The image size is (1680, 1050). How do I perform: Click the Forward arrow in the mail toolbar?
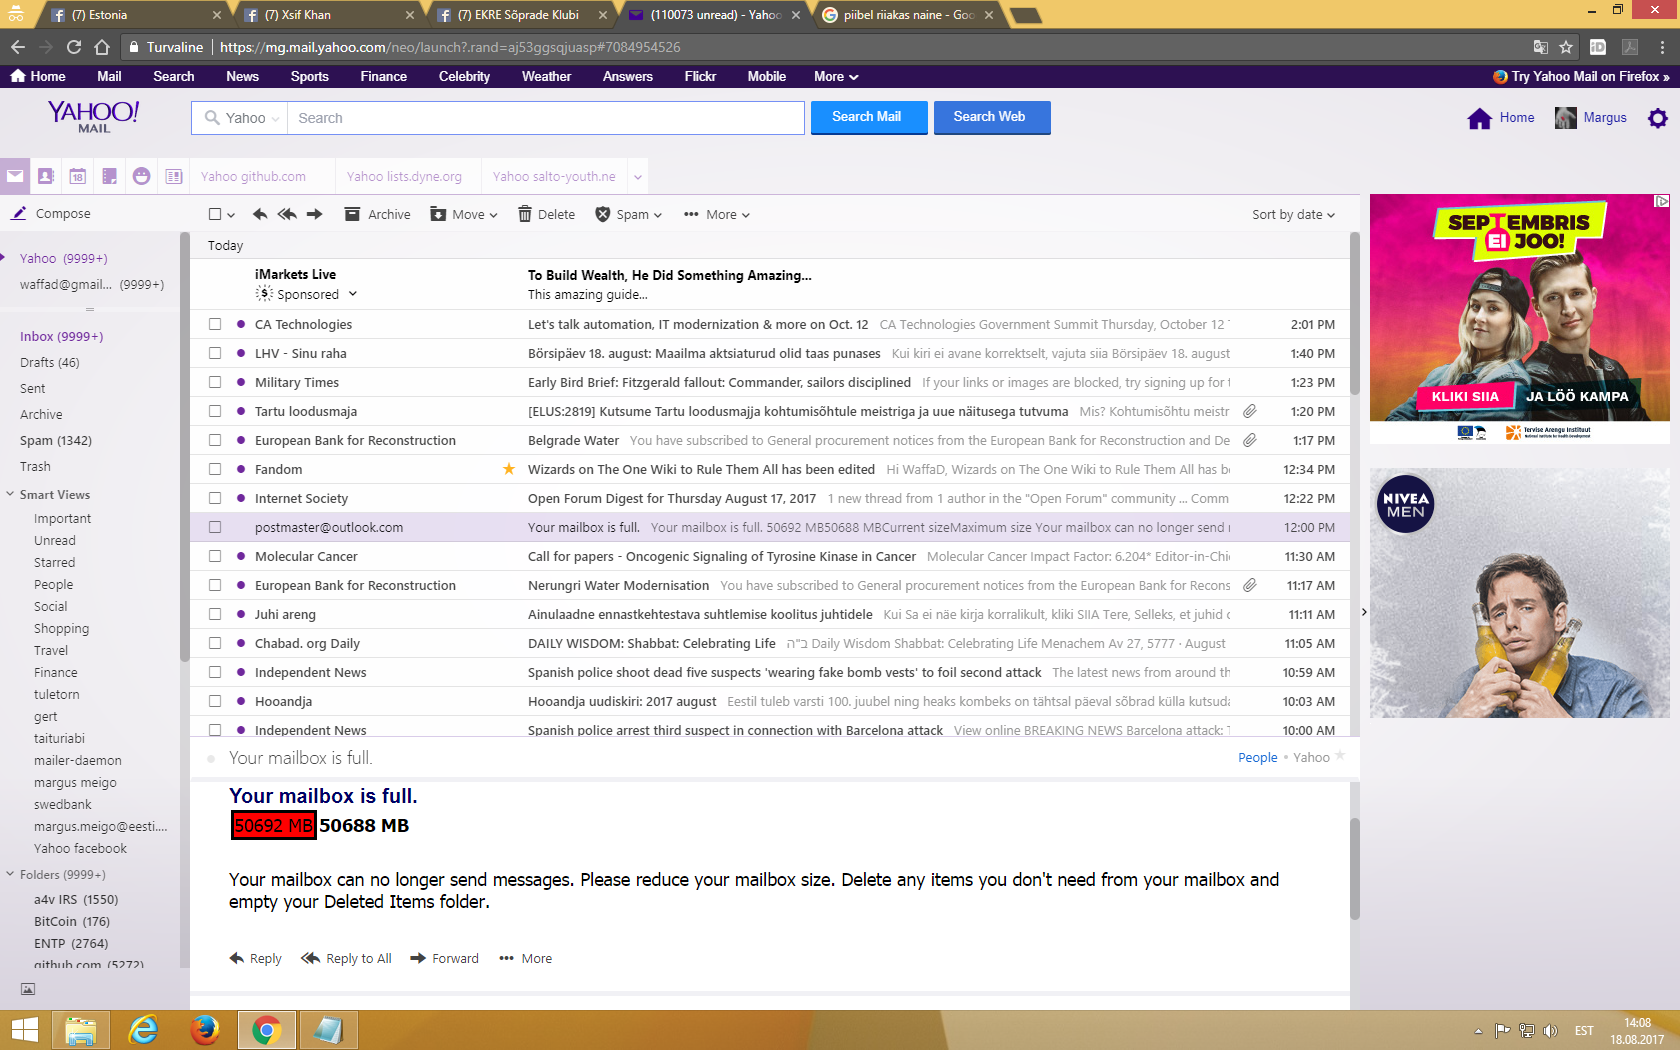point(314,214)
